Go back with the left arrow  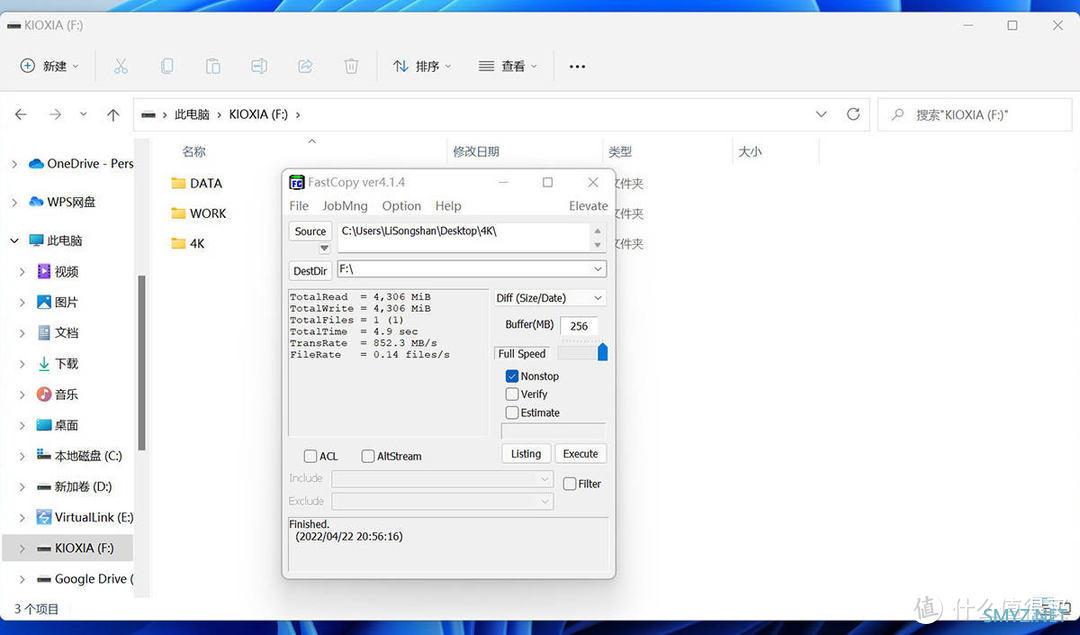(x=21, y=114)
